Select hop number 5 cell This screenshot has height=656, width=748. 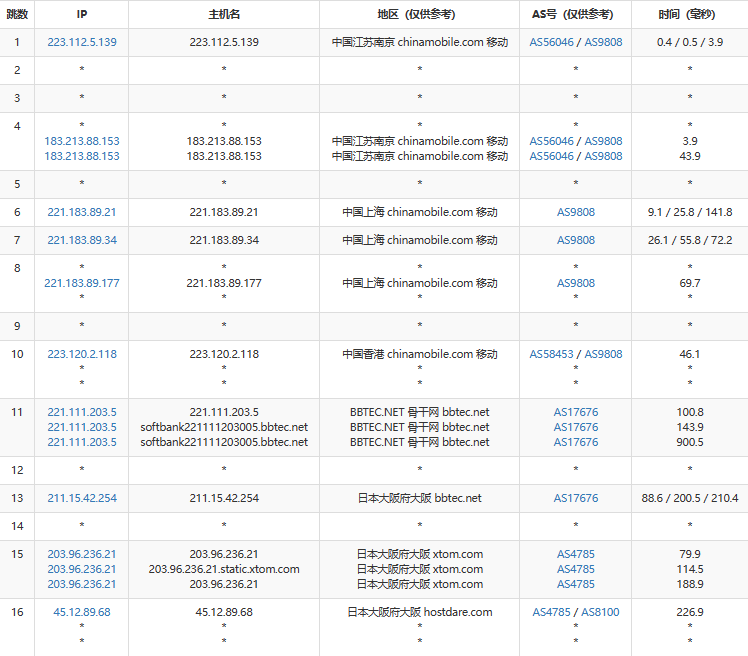17,184
